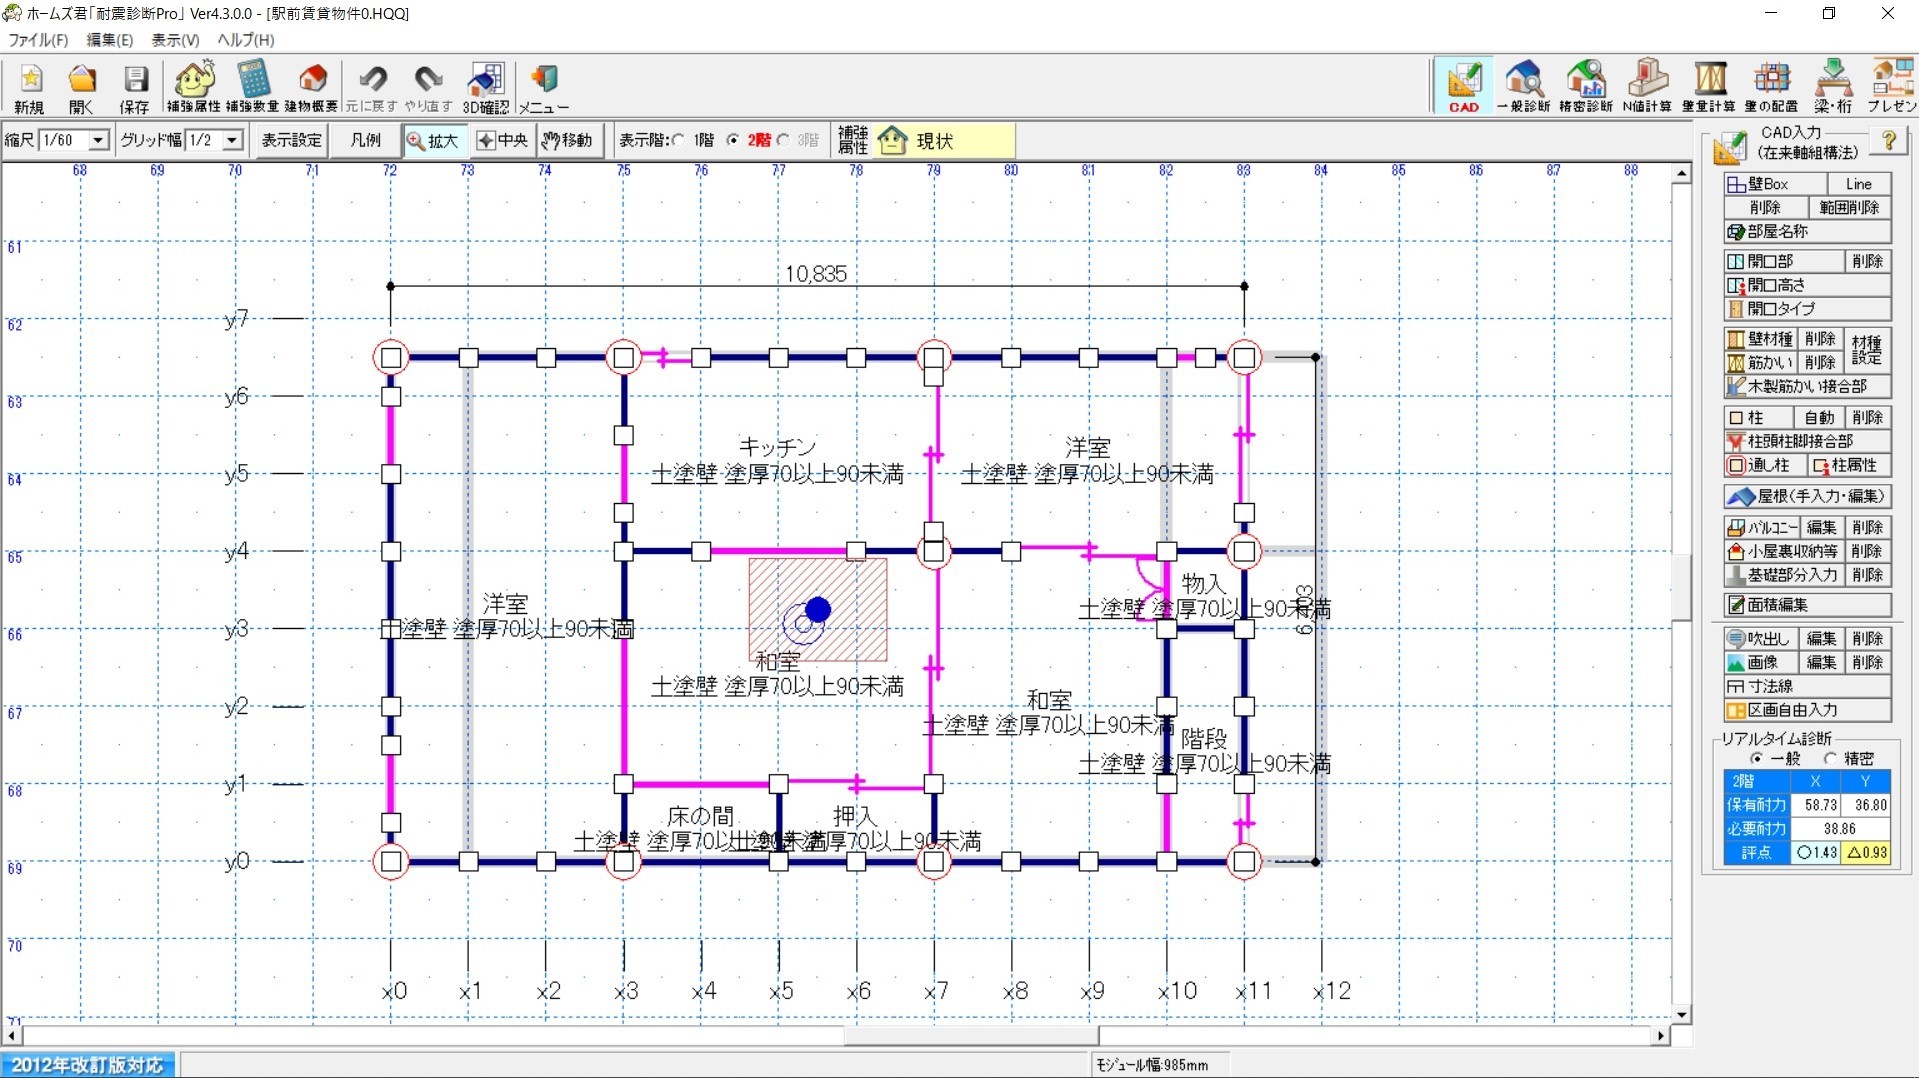Open the 表示(V) menu

175,40
